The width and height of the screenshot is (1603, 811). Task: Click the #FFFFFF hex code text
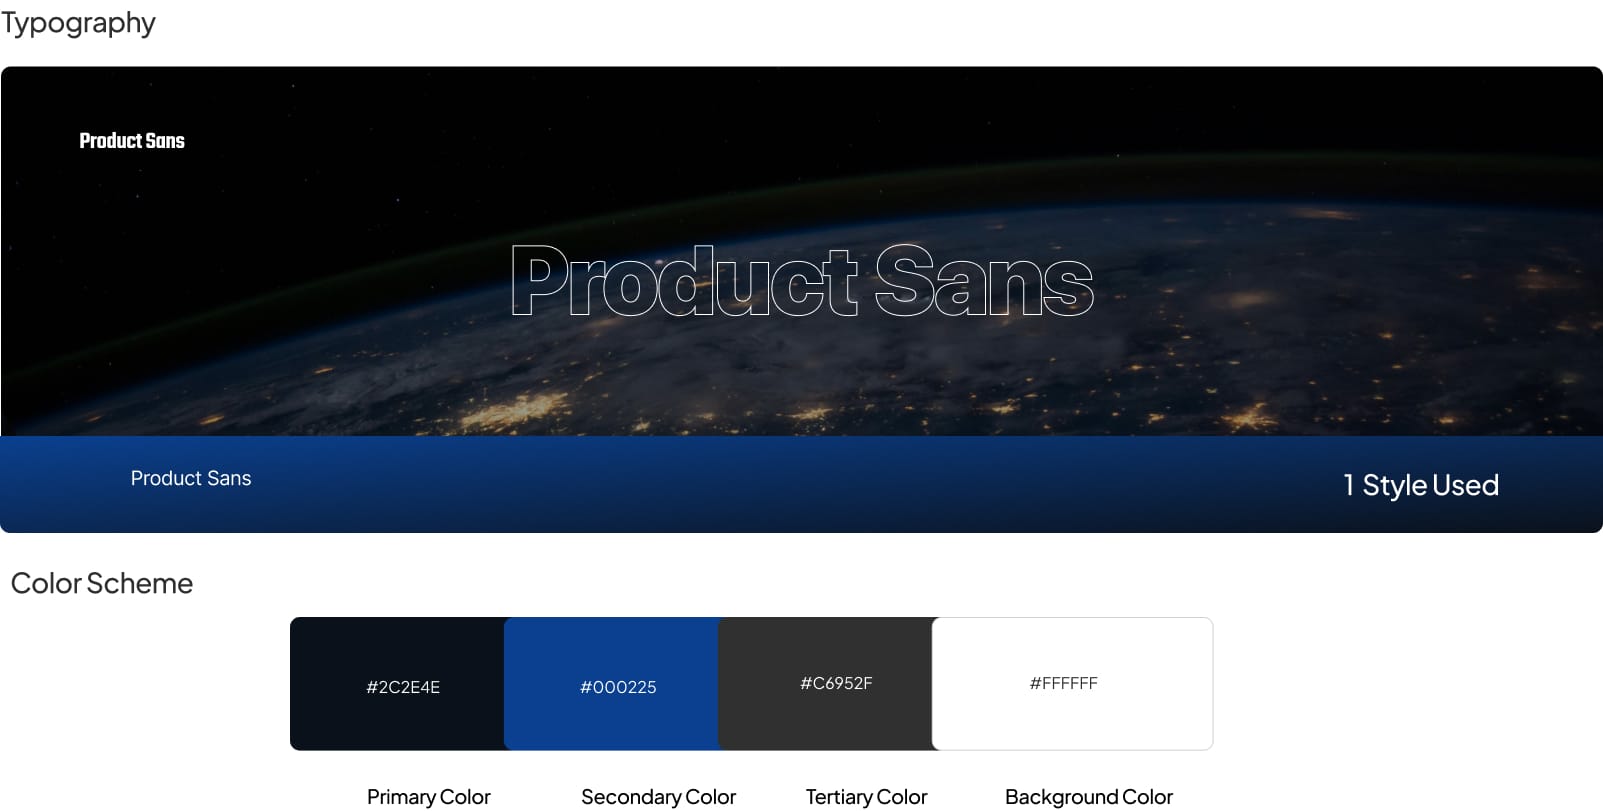pyautogui.click(x=1064, y=683)
